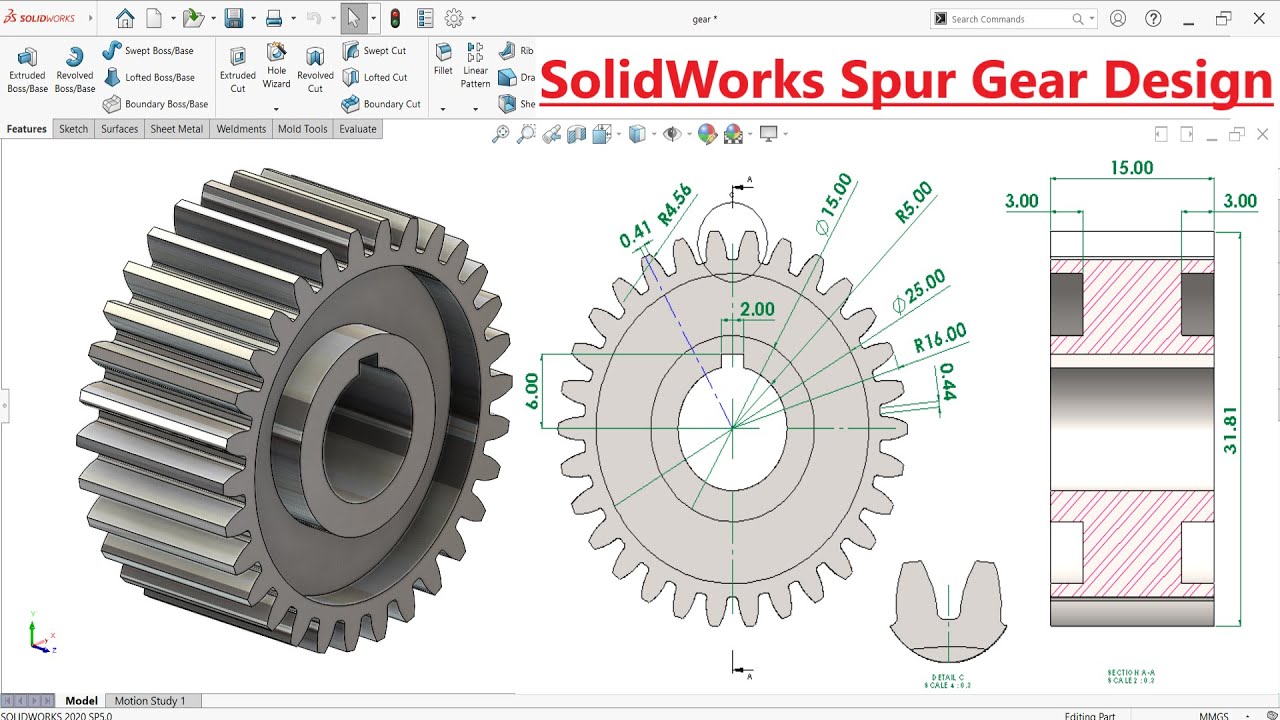Switch to the Features tab
Image resolution: width=1280 pixels, height=720 pixels.
point(27,129)
